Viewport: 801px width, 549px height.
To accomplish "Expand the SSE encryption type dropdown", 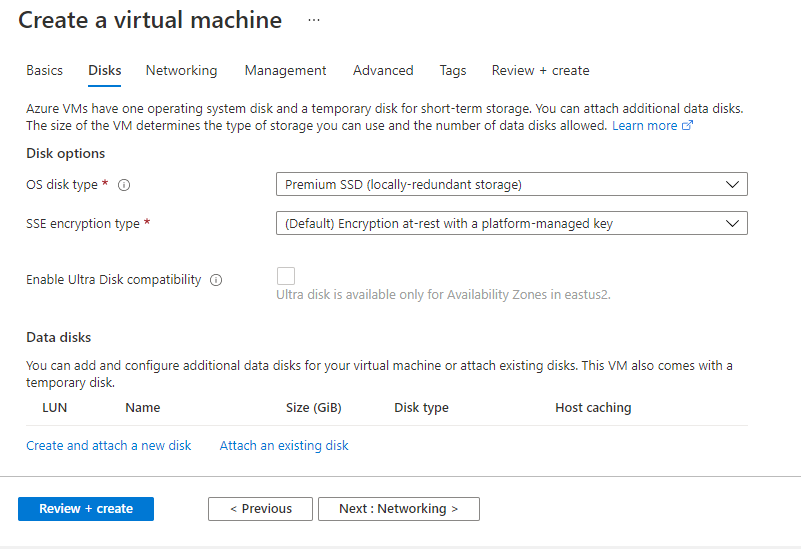I will click(x=511, y=224).
